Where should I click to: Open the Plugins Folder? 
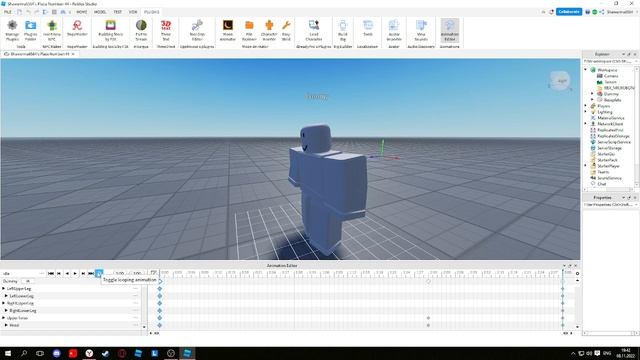click(x=31, y=31)
